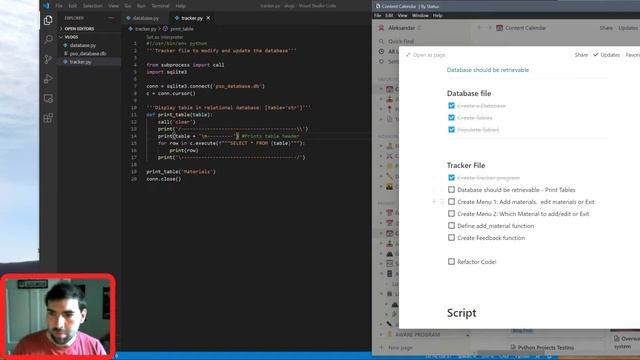Click the print_table symbol icon in breadcrumb
The height and width of the screenshot is (360, 640).
pos(165,29)
